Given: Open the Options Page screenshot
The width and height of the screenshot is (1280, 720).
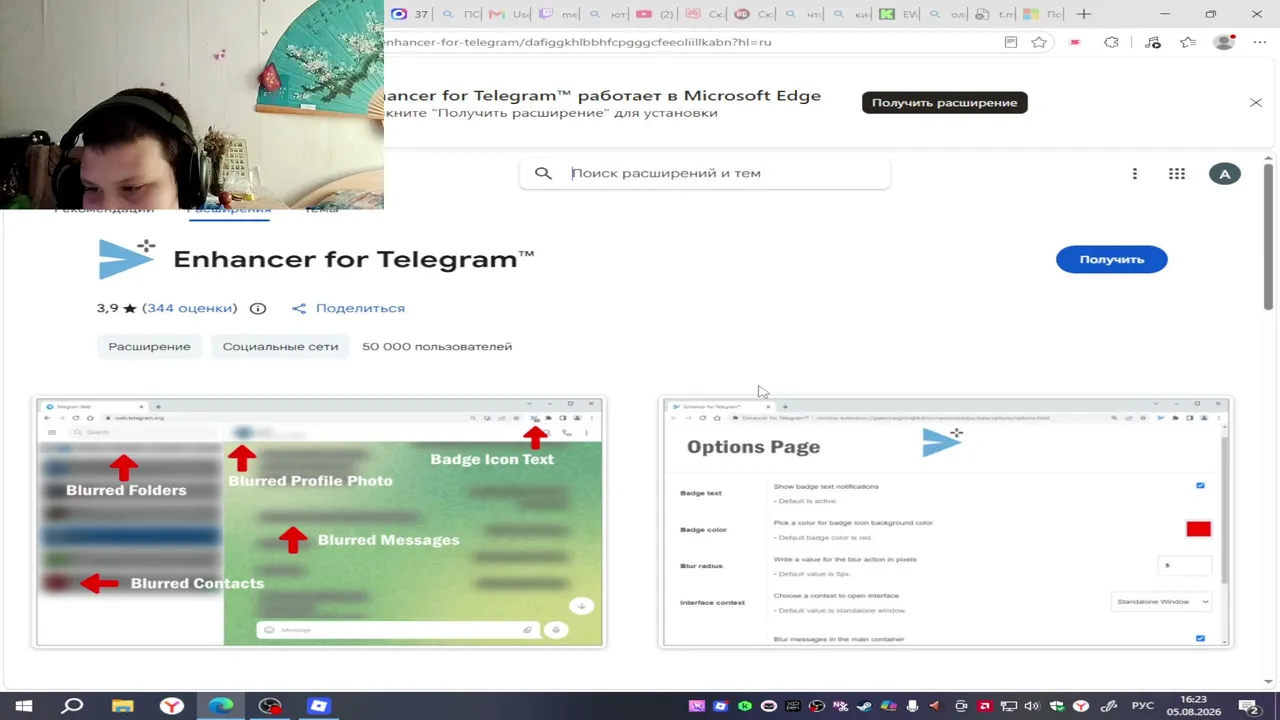Looking at the screenshot, I should [x=946, y=522].
